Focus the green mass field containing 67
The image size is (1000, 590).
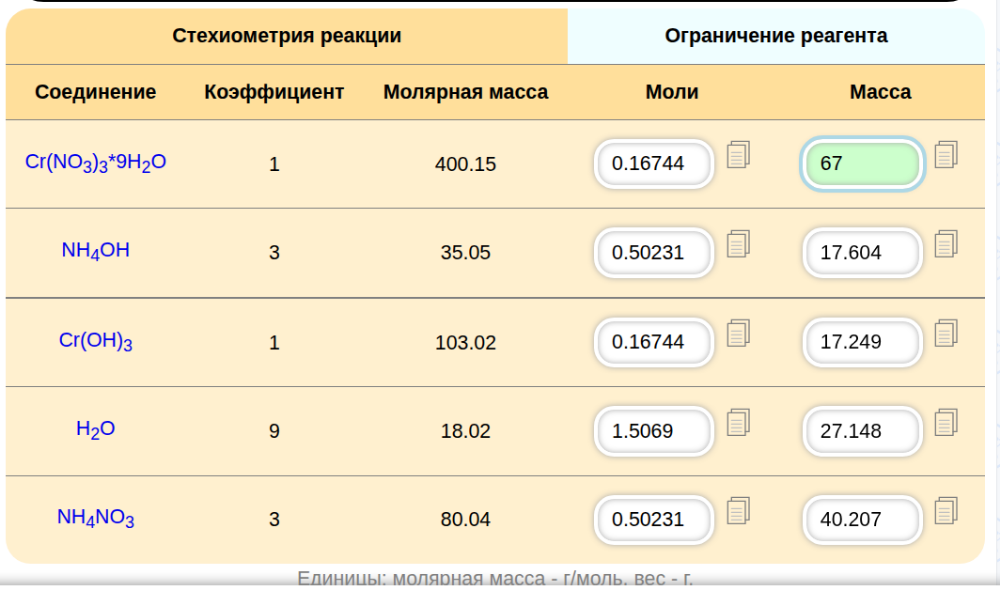click(862, 163)
